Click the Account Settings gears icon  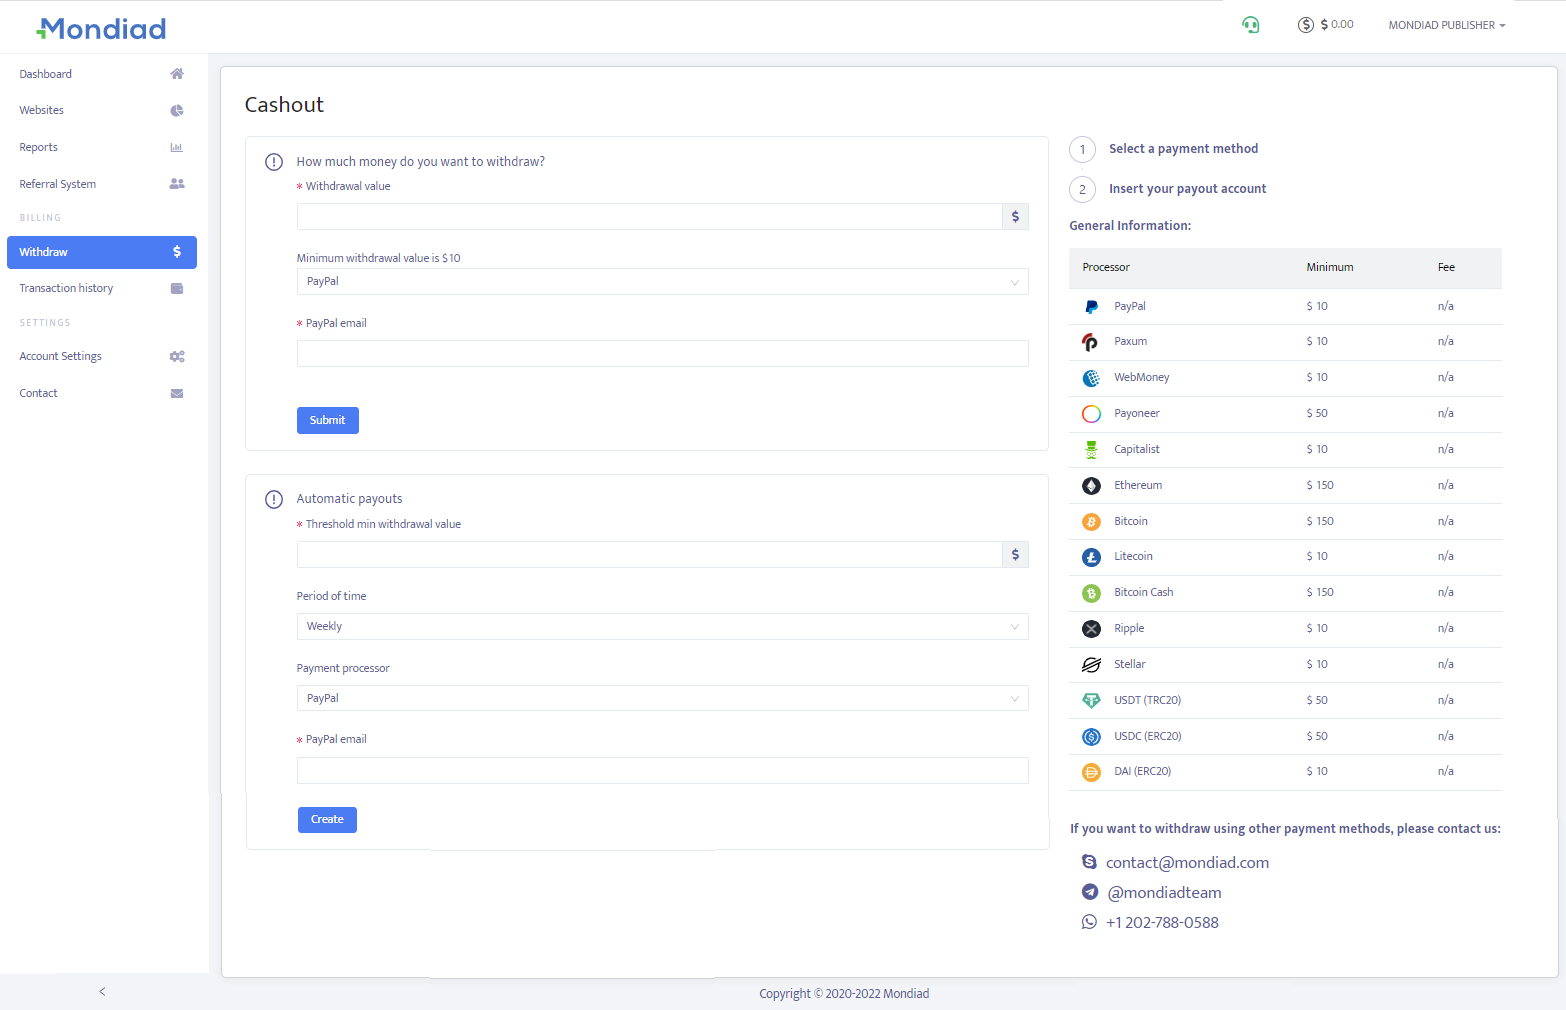click(177, 357)
